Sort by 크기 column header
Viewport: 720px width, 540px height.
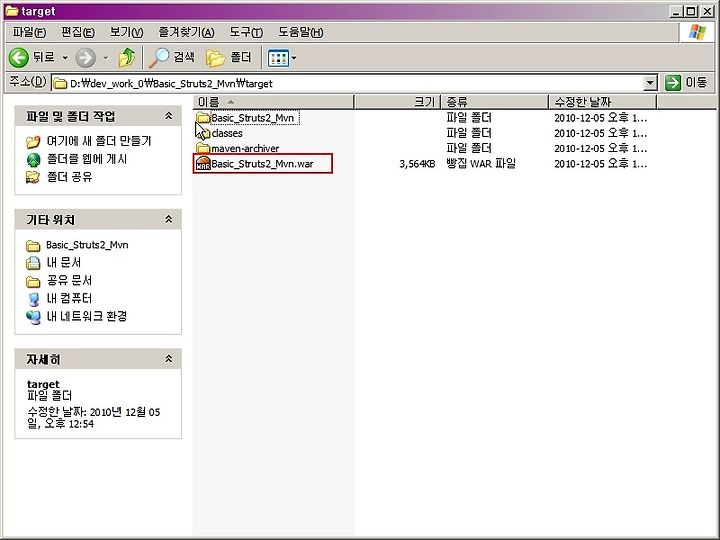pos(398,102)
